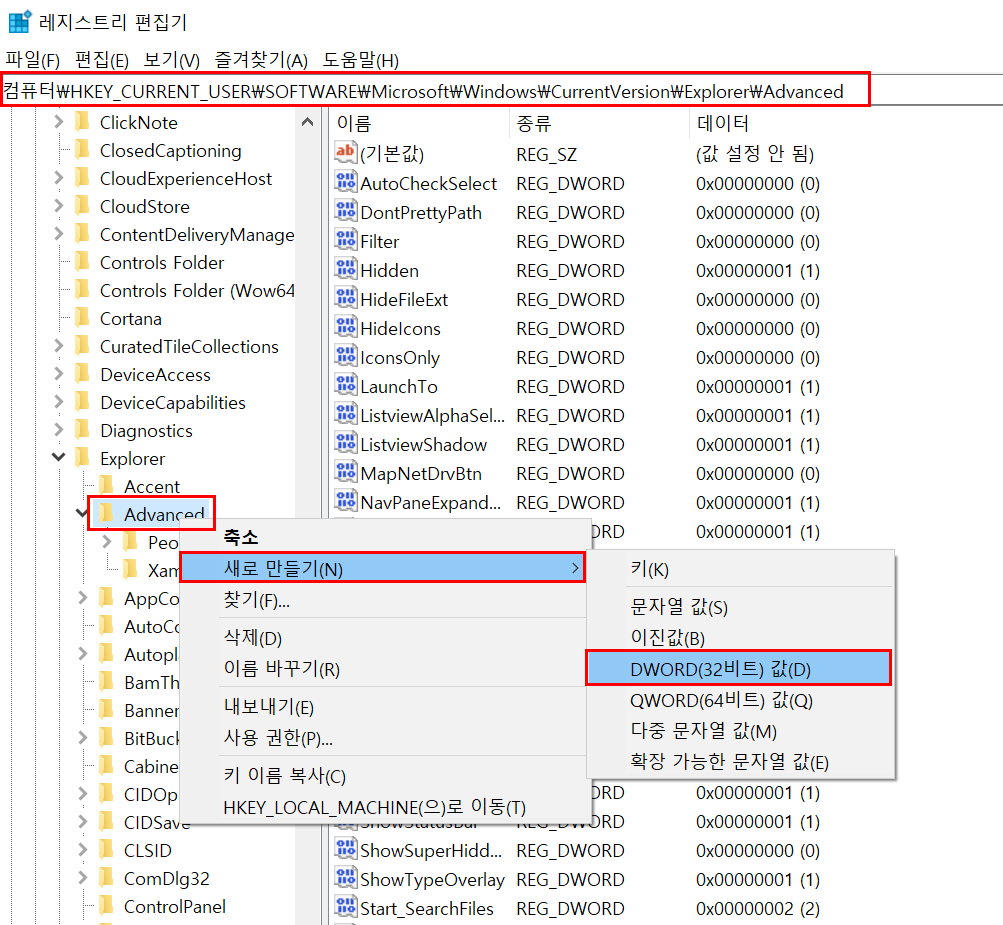
Task: Open the 도움말(H) menu
Action: (361, 60)
